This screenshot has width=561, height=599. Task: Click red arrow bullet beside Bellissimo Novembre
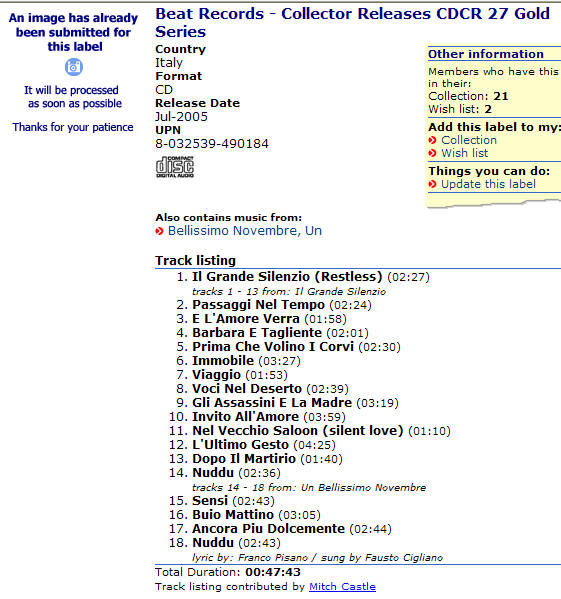click(159, 231)
